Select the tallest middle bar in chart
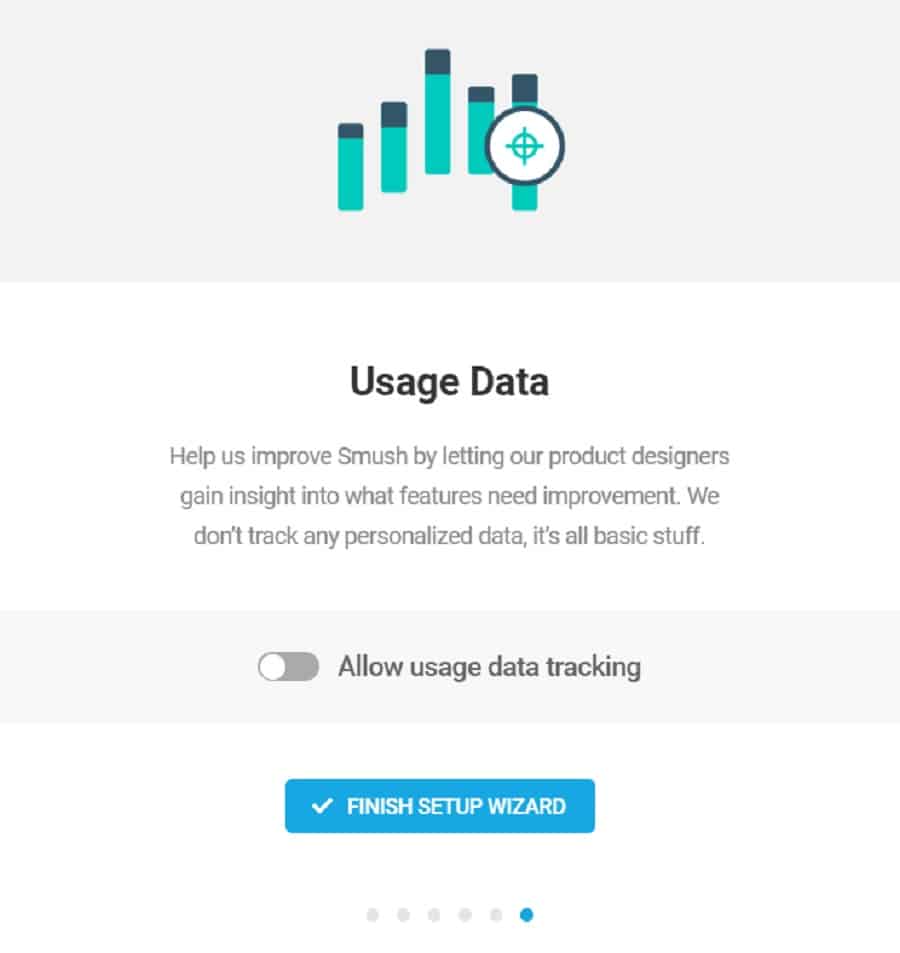Screen dimensions: 900x953 (437, 115)
